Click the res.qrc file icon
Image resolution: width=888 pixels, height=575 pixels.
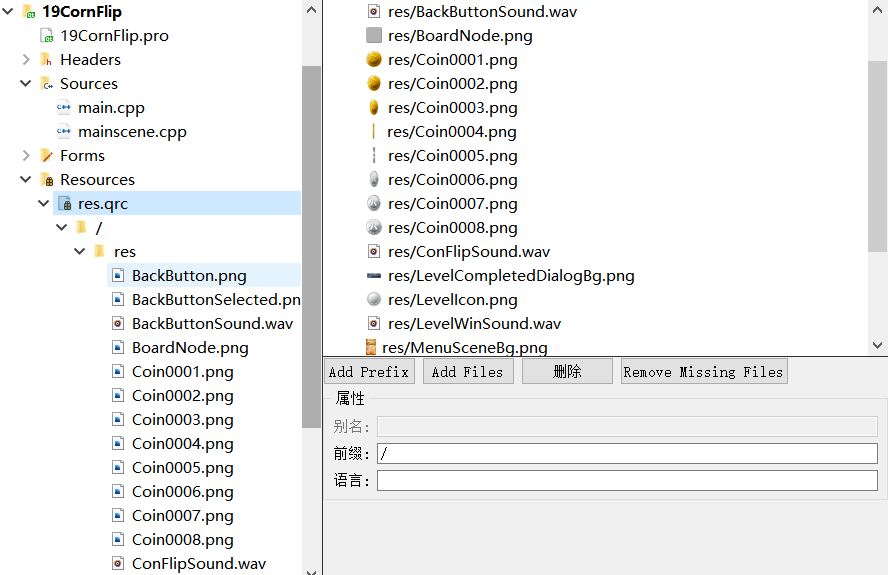65,203
